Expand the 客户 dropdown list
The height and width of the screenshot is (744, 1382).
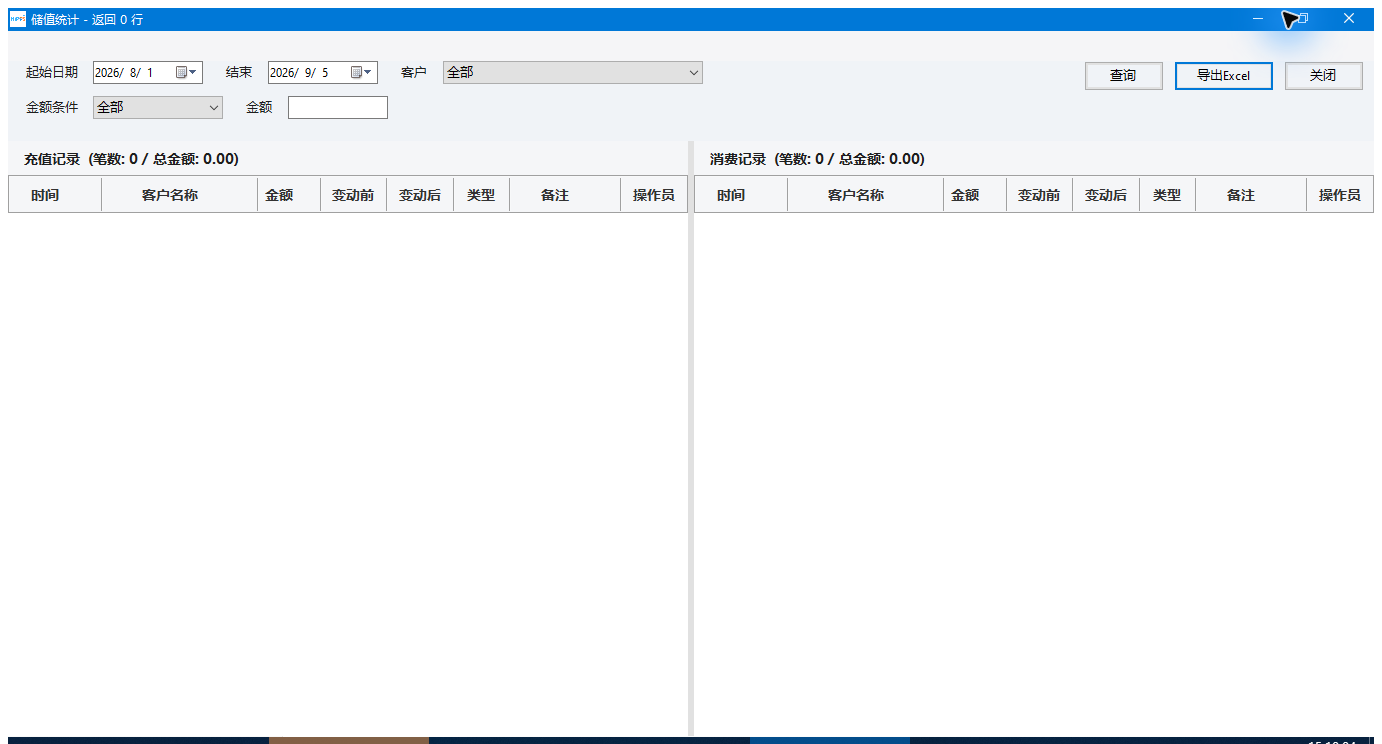point(694,72)
